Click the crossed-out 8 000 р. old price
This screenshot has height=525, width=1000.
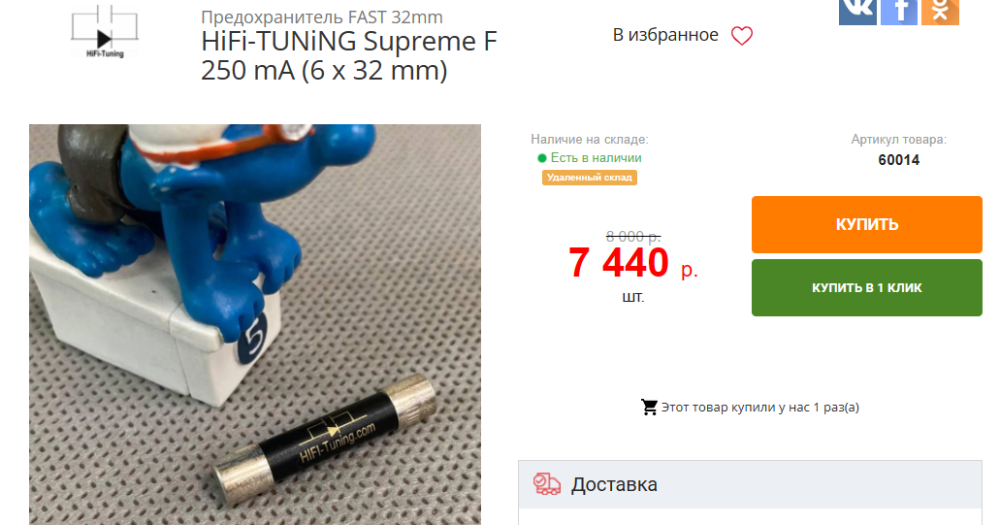633,237
